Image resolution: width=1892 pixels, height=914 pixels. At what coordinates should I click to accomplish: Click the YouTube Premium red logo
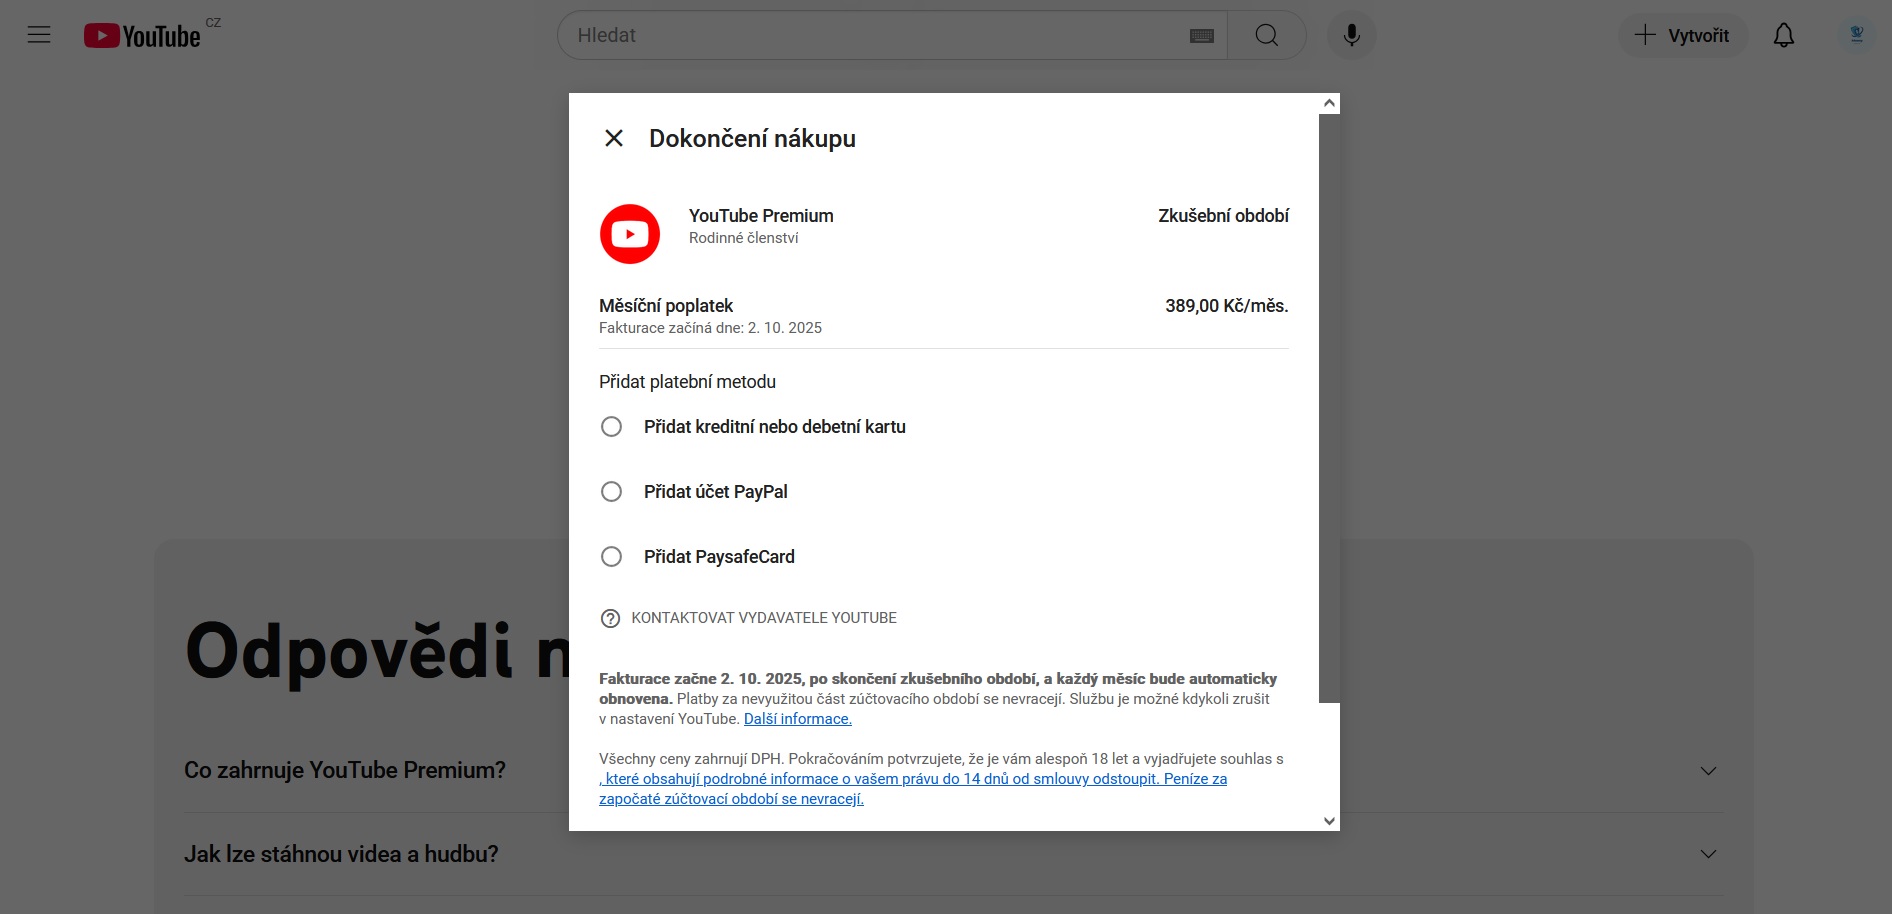pyautogui.click(x=630, y=234)
